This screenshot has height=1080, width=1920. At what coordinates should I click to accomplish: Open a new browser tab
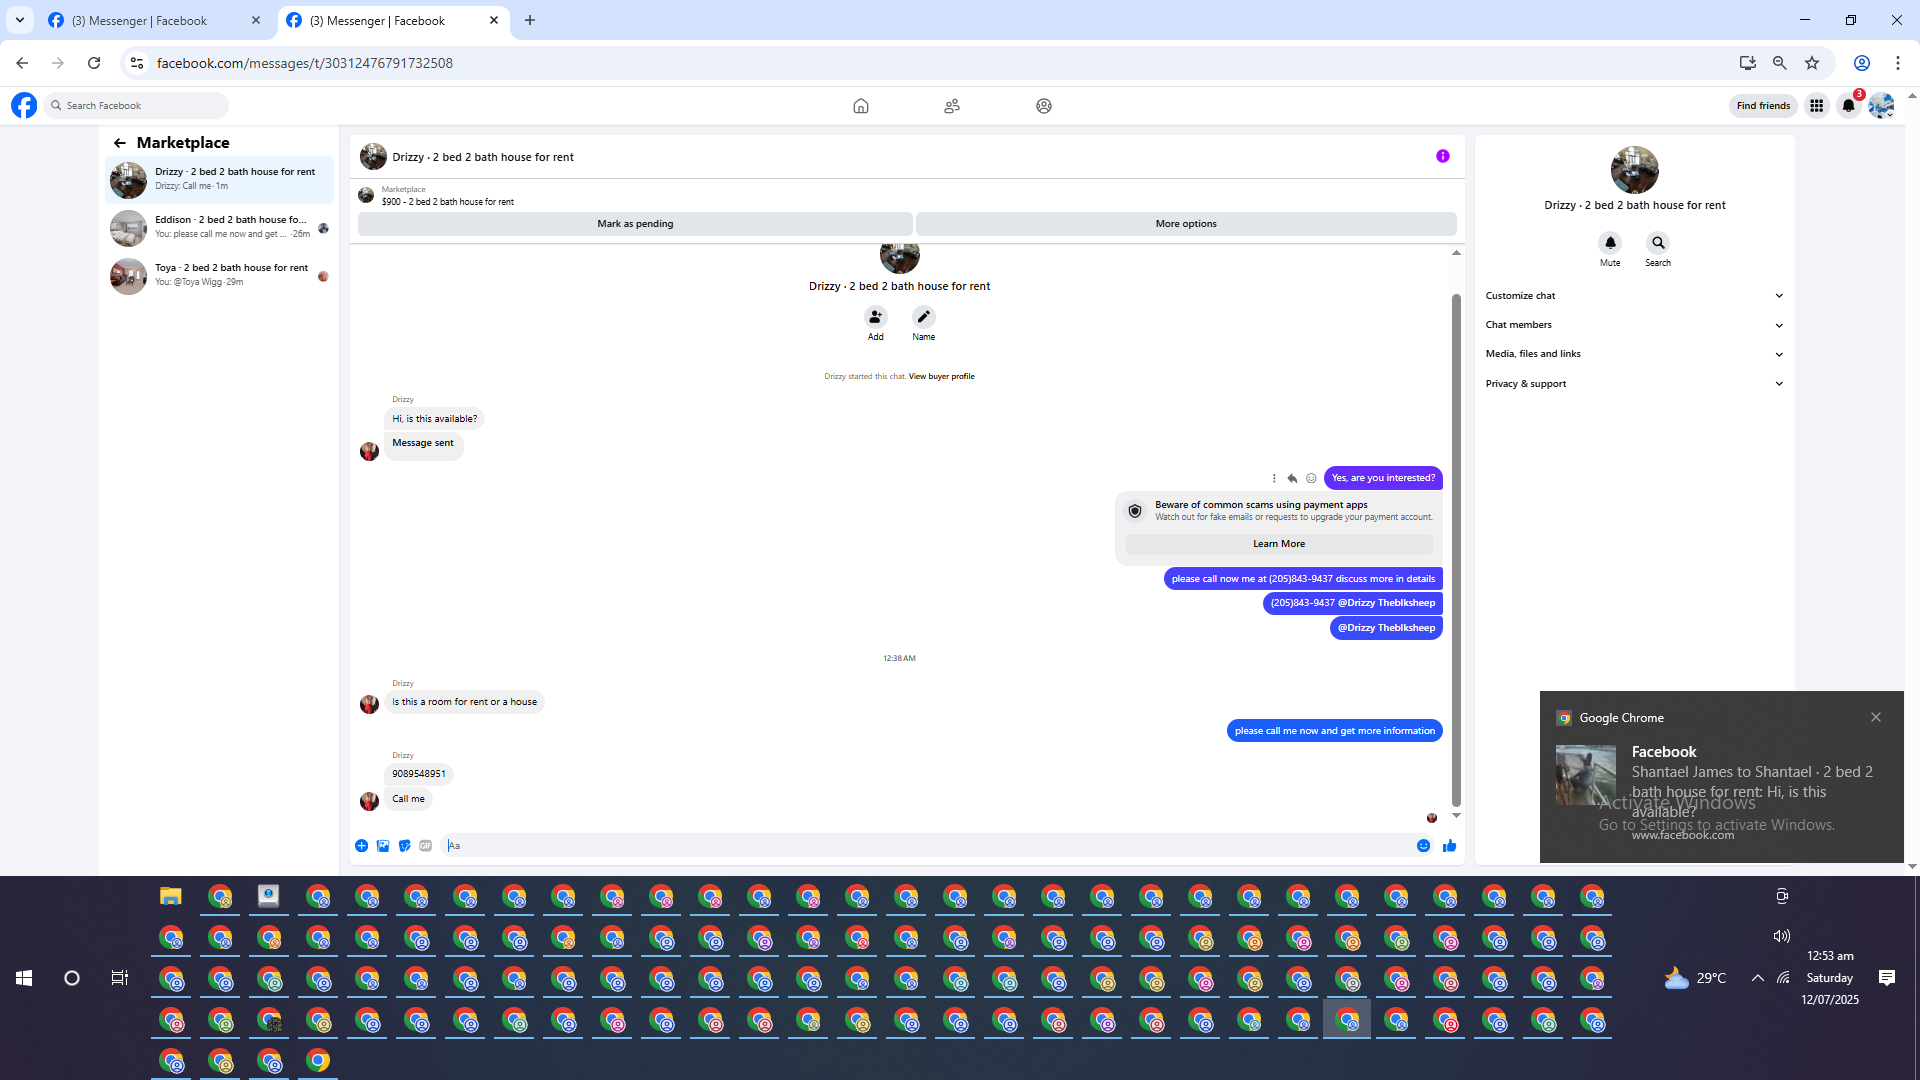coord(530,20)
